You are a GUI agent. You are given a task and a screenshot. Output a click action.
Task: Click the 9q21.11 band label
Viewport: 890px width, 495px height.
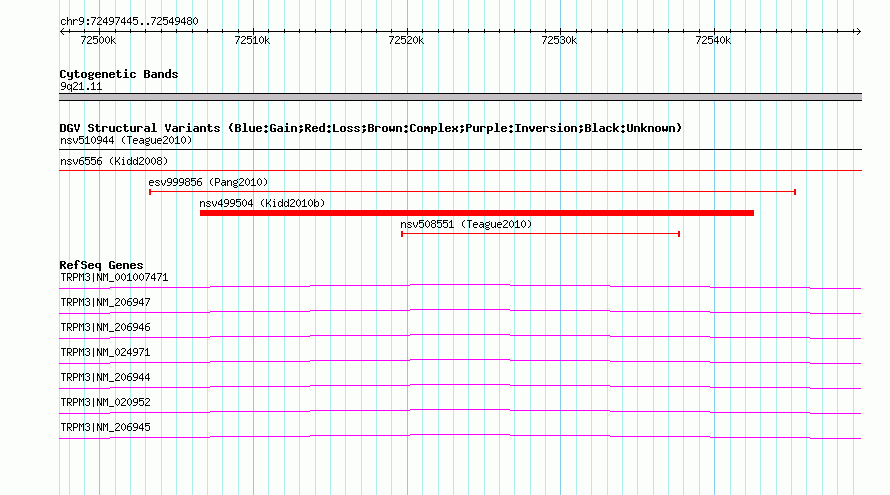[81, 86]
